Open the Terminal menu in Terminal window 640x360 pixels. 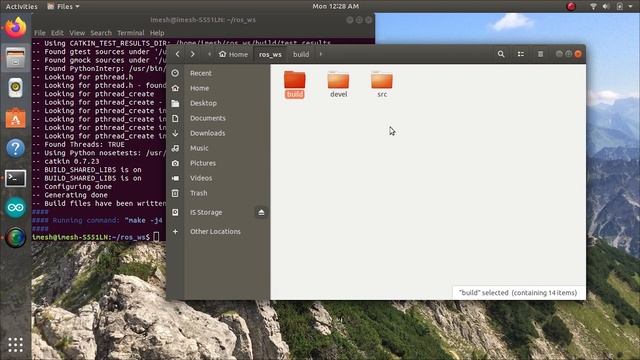click(x=131, y=33)
